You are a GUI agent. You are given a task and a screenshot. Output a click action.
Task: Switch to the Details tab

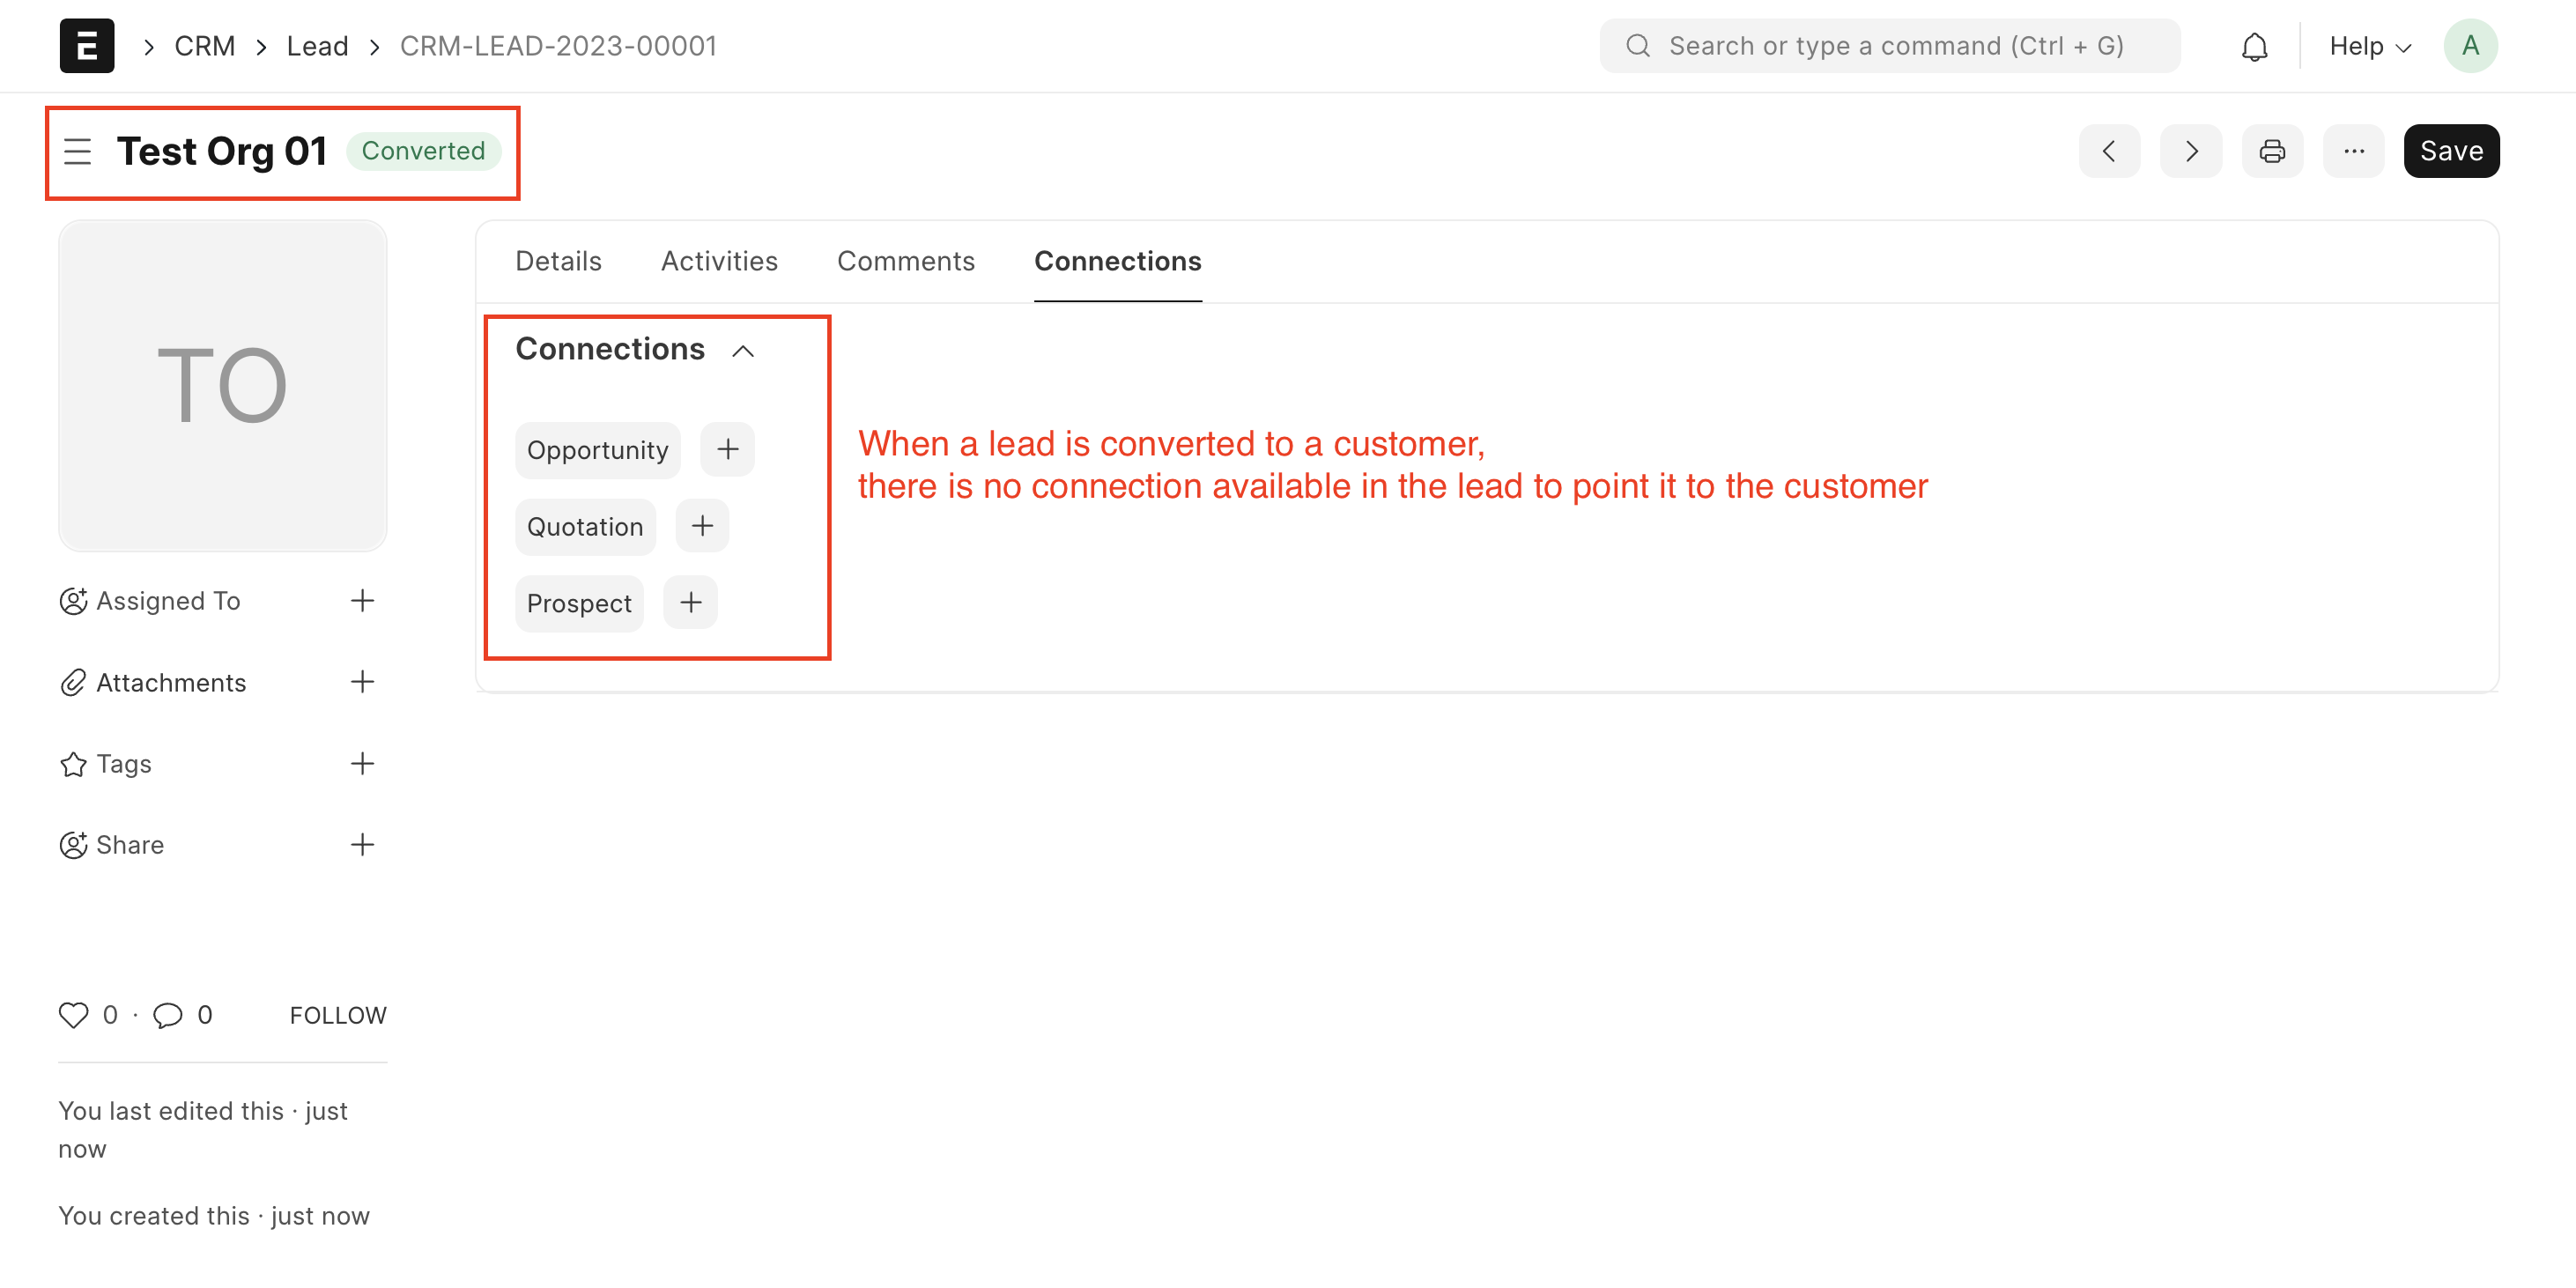pyautogui.click(x=557, y=260)
